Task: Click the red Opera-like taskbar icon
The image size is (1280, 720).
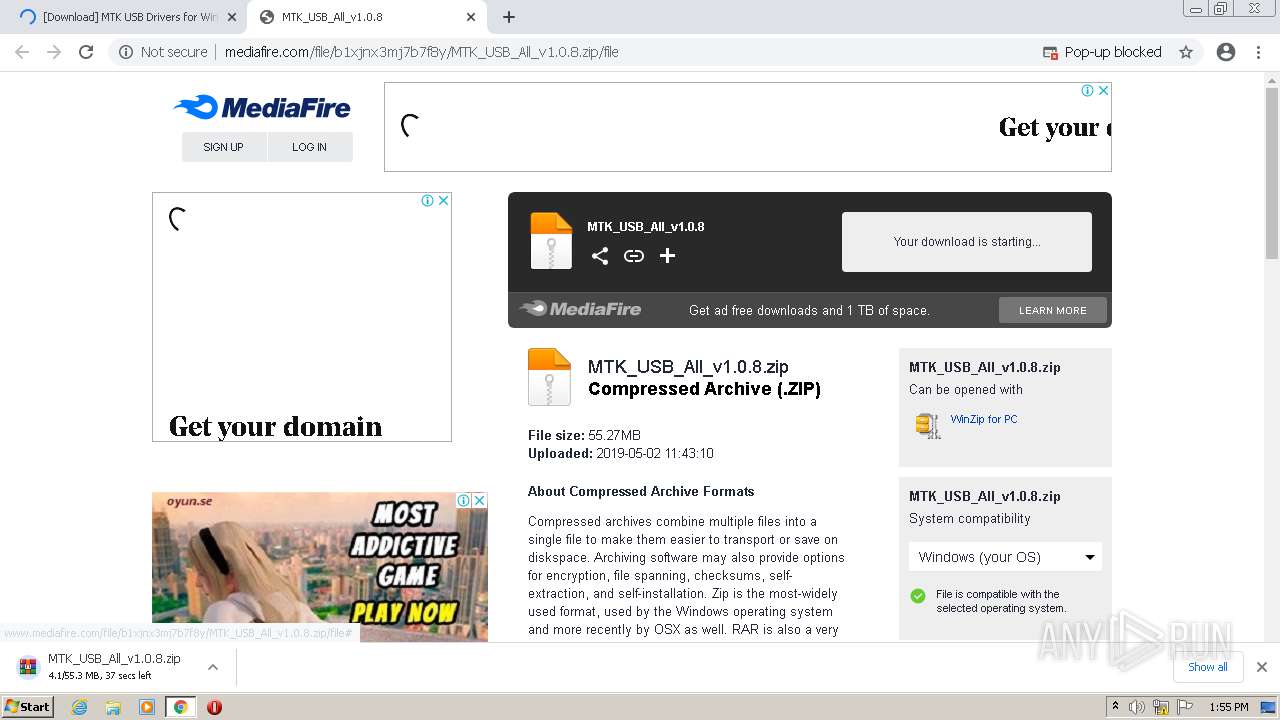Action: coord(214,707)
